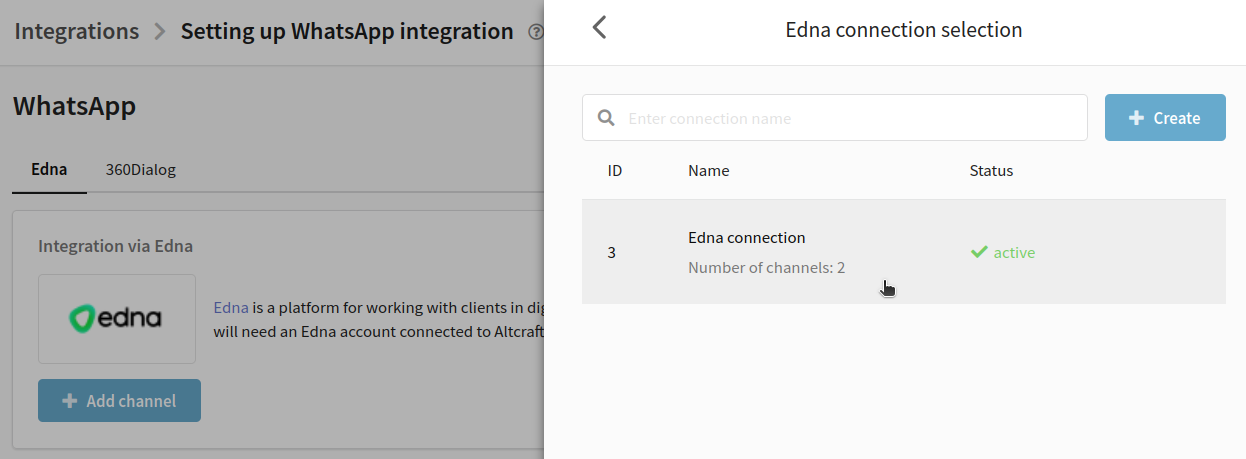Click the 'active' status text
1246x459 pixels.
[1014, 252]
